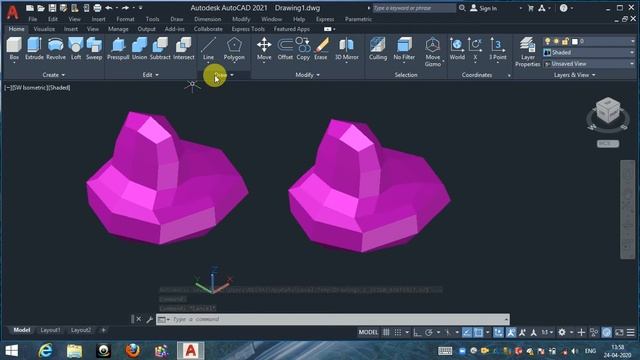Open the Shaded visual style dropdown
The width and height of the screenshot is (640, 360).
point(589,52)
